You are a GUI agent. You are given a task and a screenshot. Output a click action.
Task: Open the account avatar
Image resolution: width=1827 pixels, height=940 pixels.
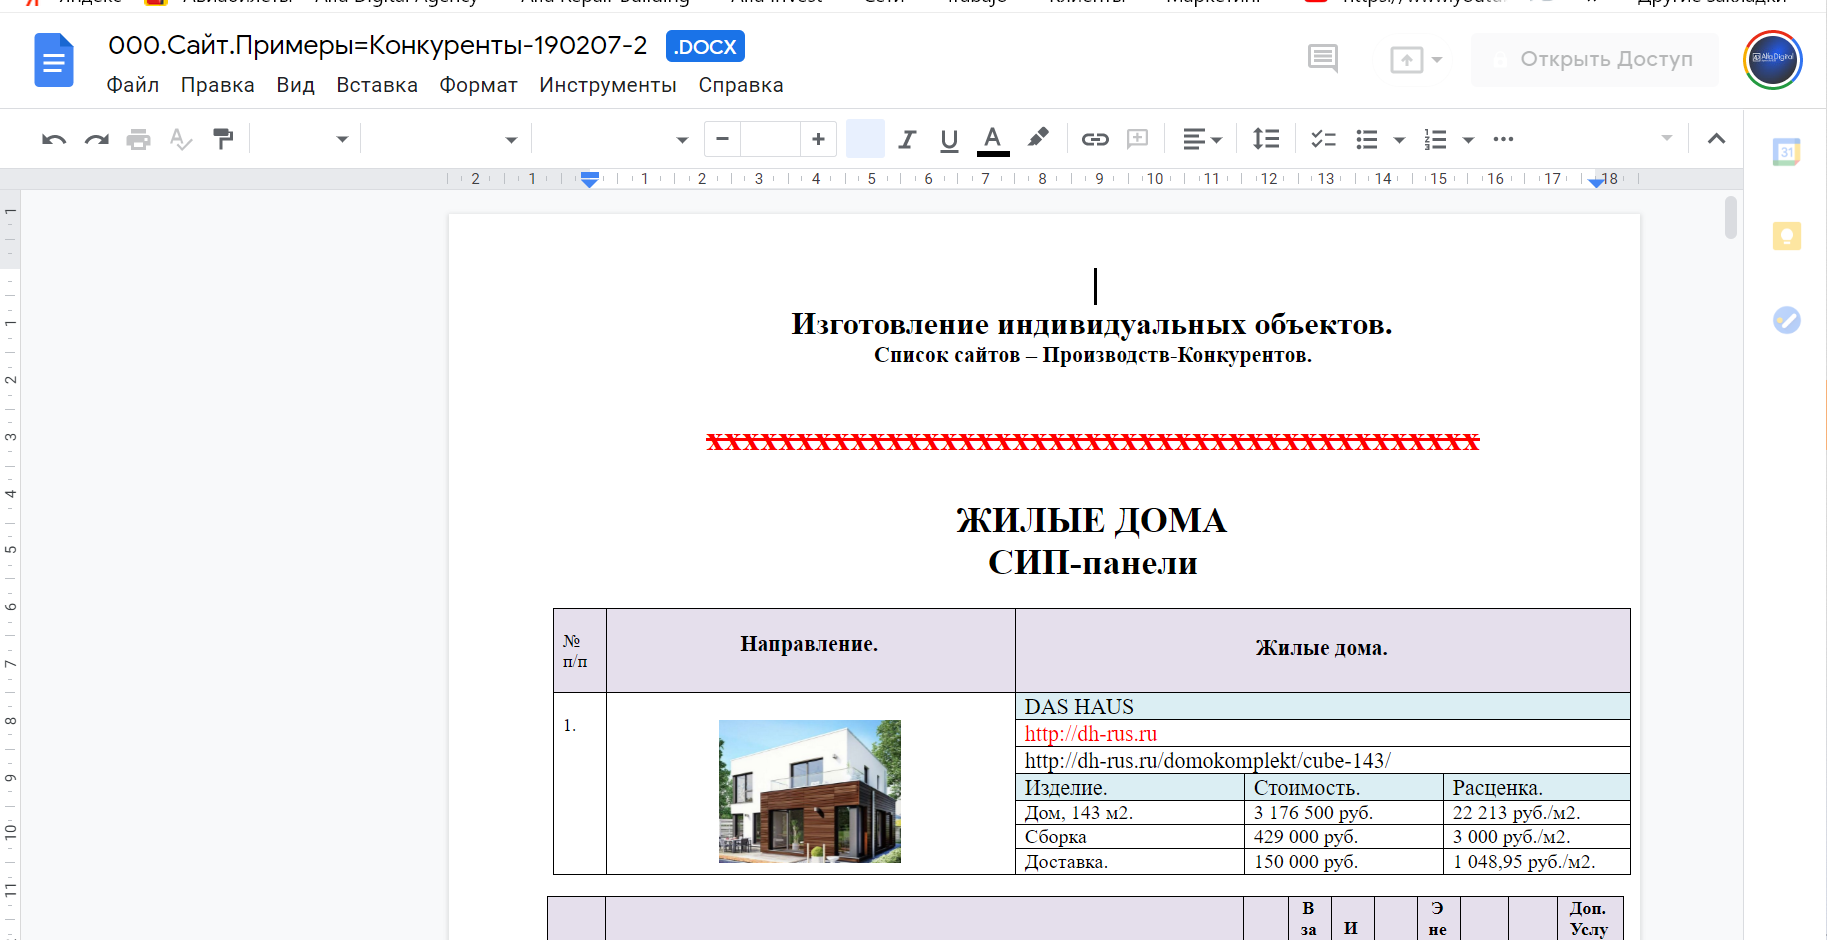pyautogui.click(x=1772, y=60)
